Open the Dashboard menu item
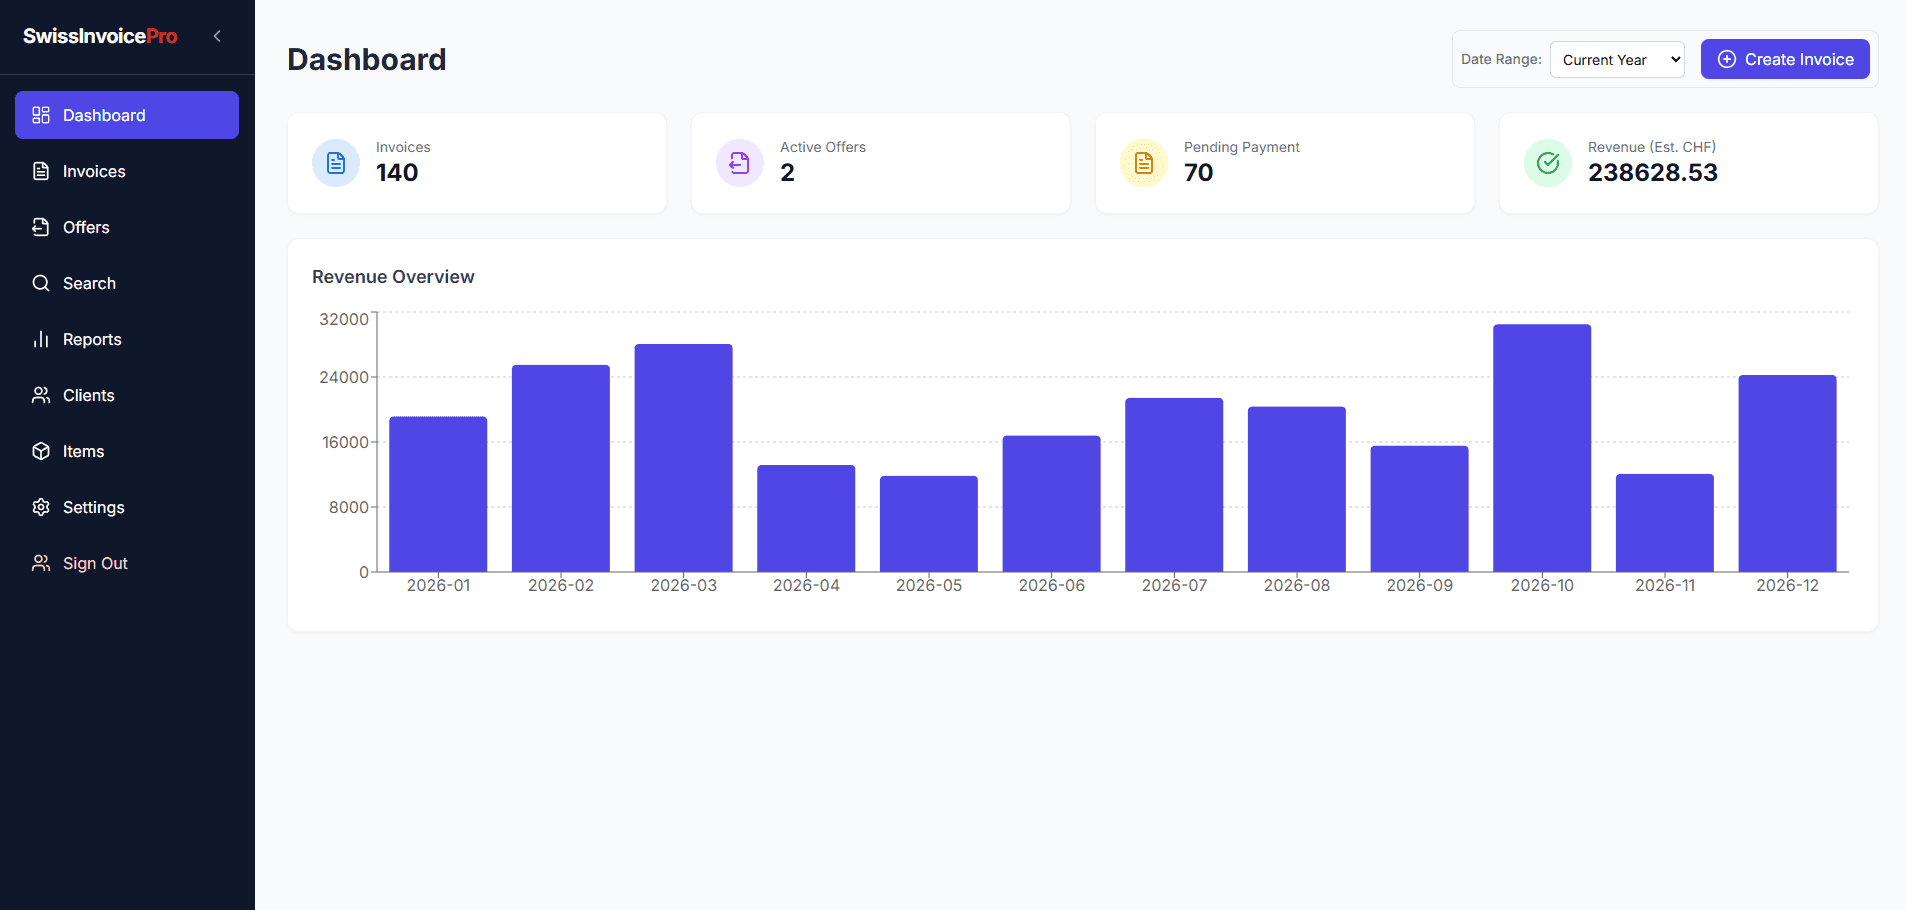The width and height of the screenshot is (1906, 910). coord(127,115)
